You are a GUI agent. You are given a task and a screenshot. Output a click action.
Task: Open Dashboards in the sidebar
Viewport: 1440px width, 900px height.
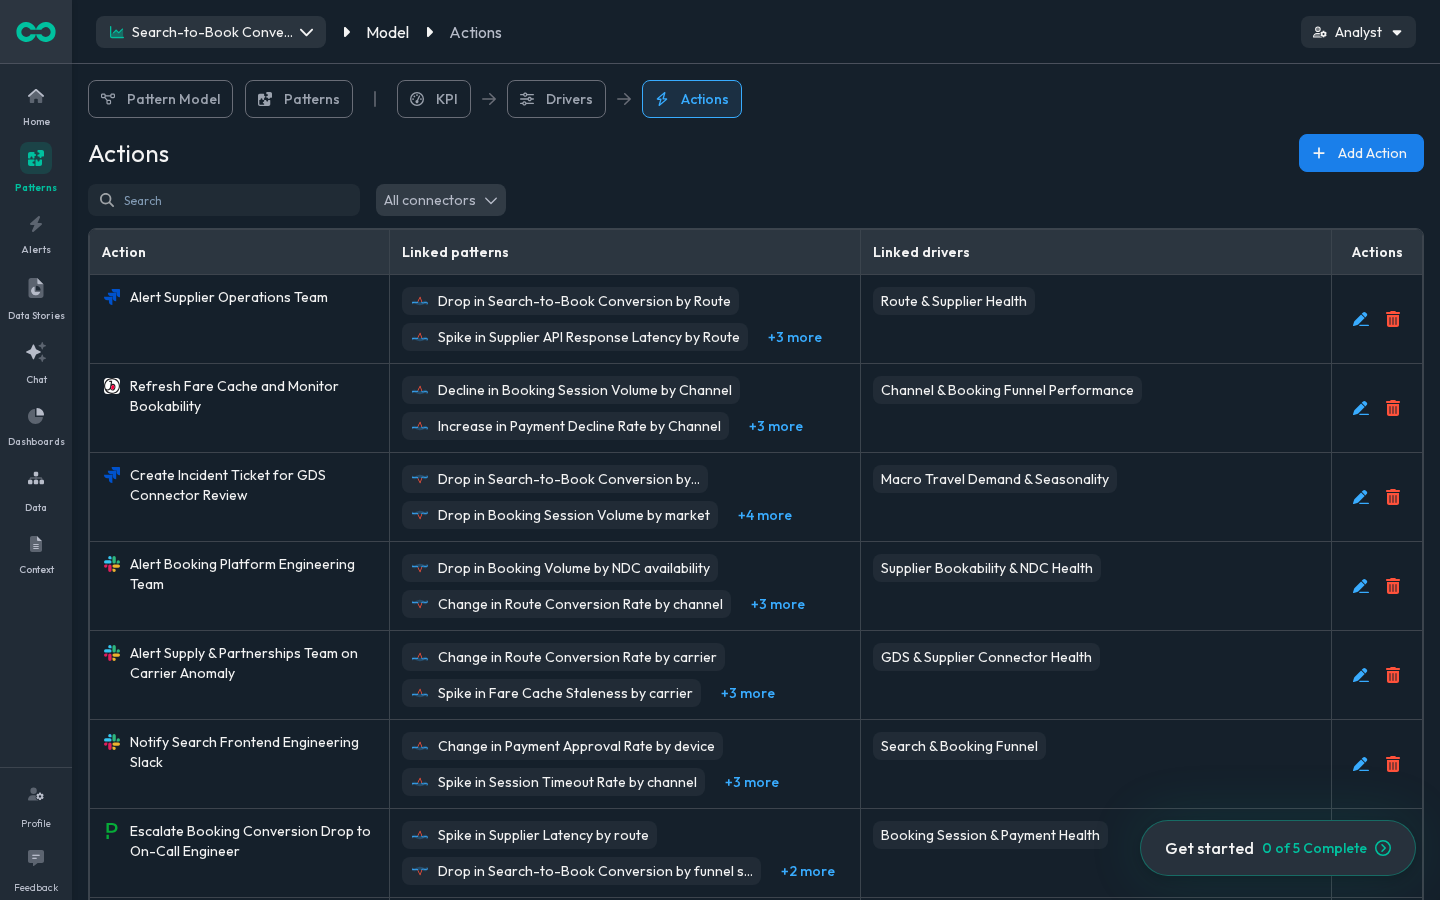coord(36,426)
